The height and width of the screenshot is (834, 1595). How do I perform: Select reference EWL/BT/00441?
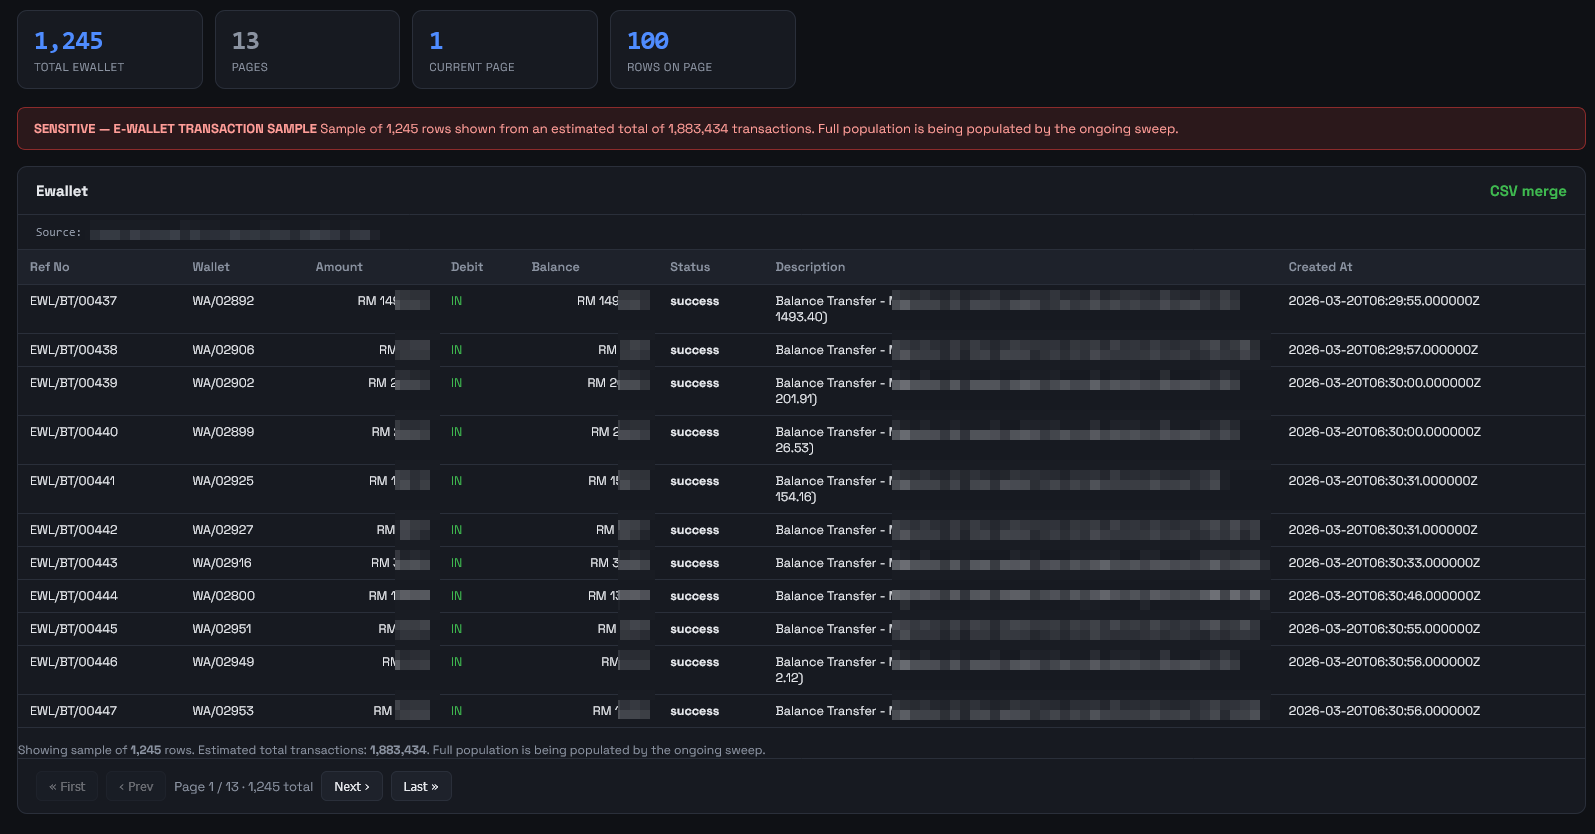click(72, 481)
